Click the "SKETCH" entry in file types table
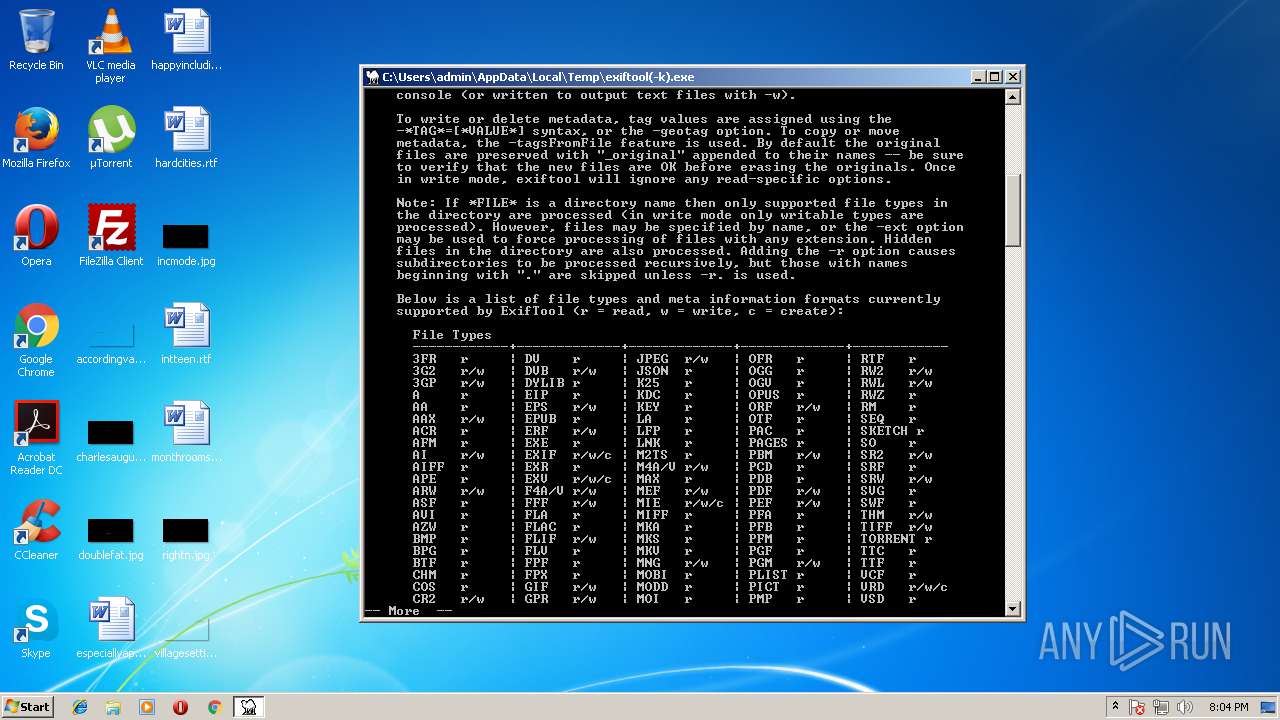The height and width of the screenshot is (720, 1280). (884, 431)
